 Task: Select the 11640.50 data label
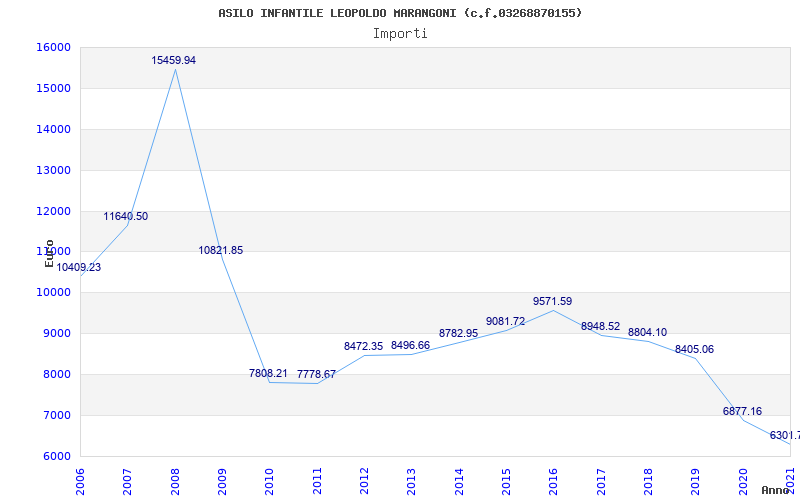[126, 216]
